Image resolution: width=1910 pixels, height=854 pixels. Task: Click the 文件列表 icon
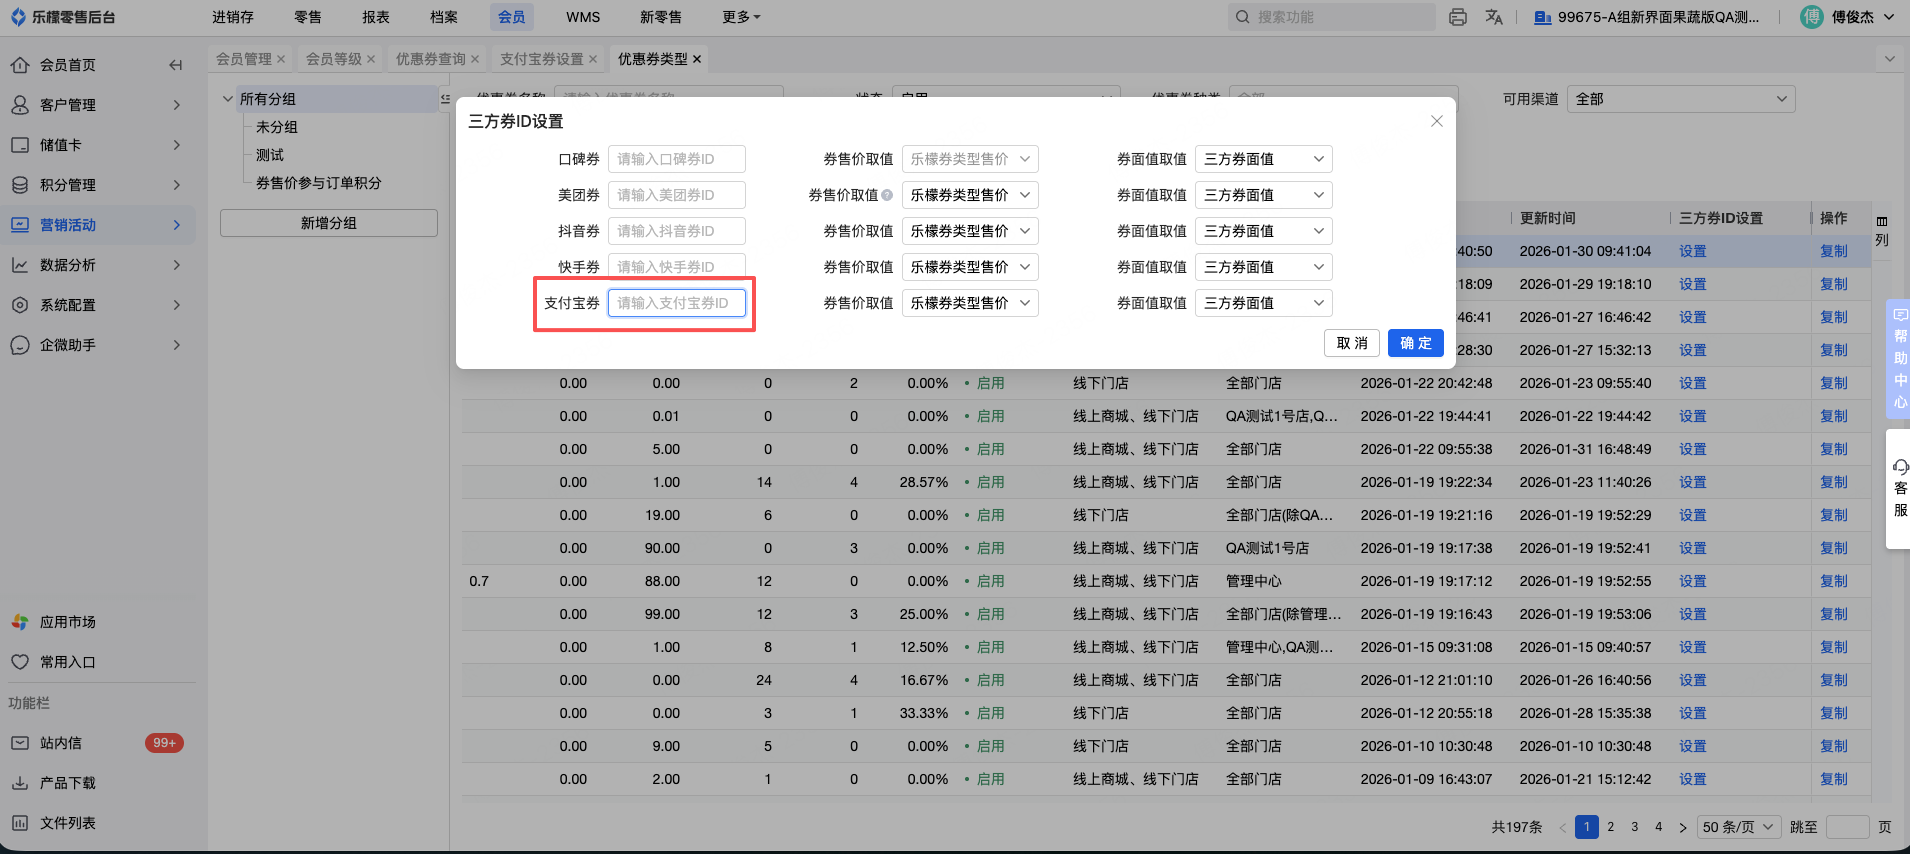tap(20, 823)
